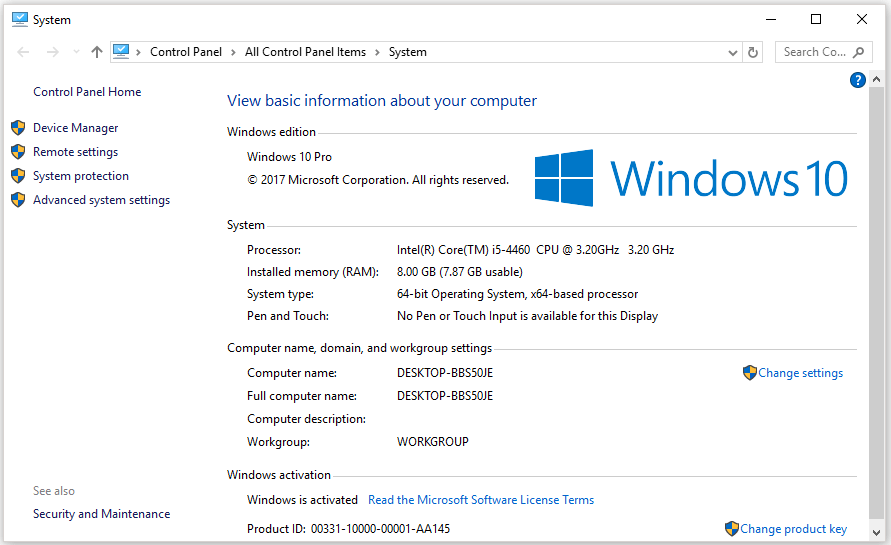The height and width of the screenshot is (545, 891).
Task: Open Security and Maintenance link
Action: [x=101, y=514]
